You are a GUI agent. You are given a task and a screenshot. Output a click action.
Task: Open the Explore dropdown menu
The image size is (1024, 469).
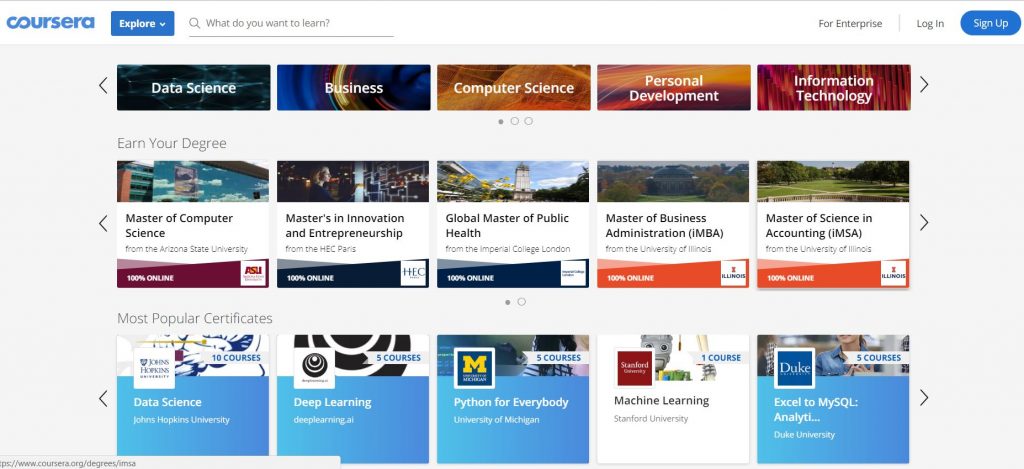pyautogui.click(x=142, y=24)
